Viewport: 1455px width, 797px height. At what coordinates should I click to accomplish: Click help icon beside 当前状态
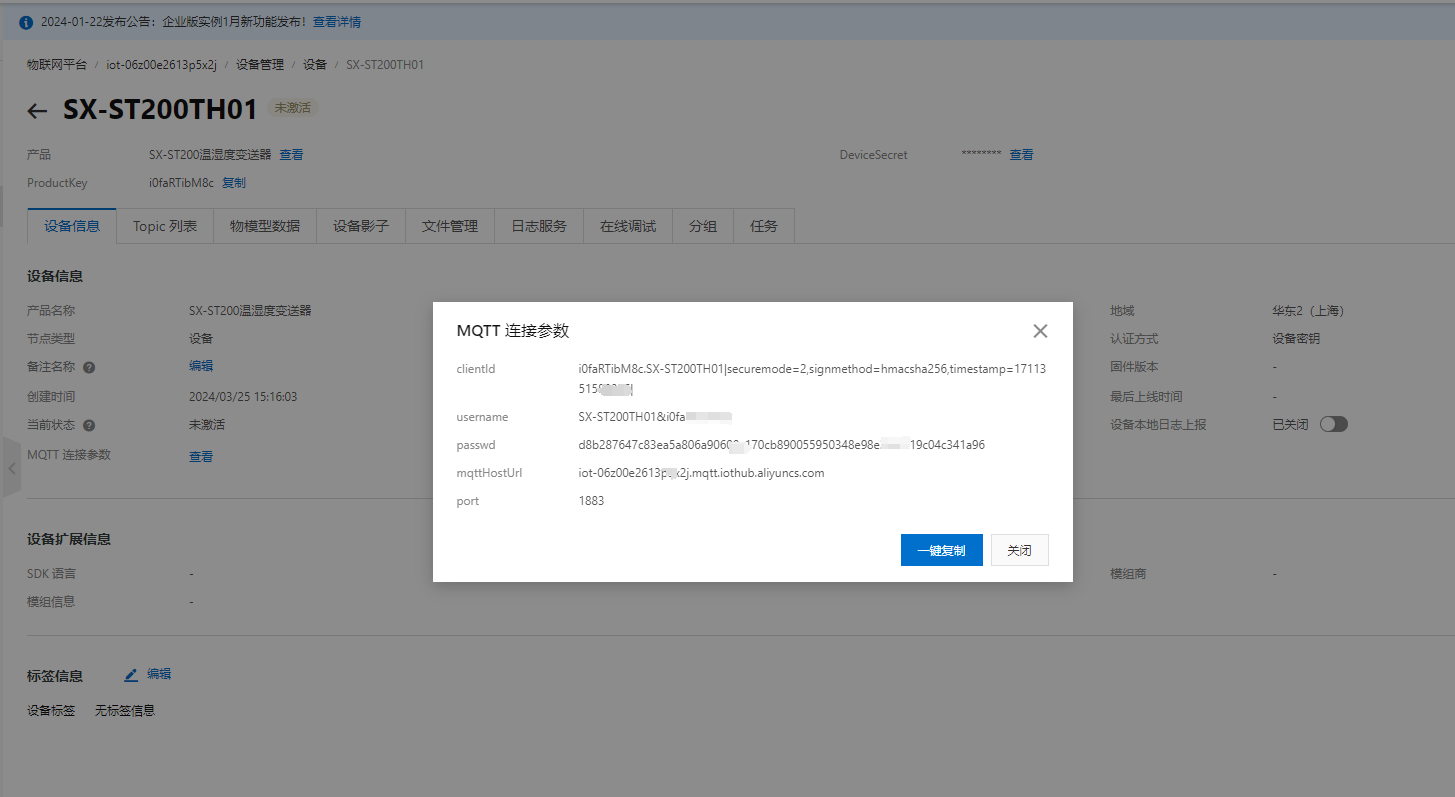click(x=89, y=426)
